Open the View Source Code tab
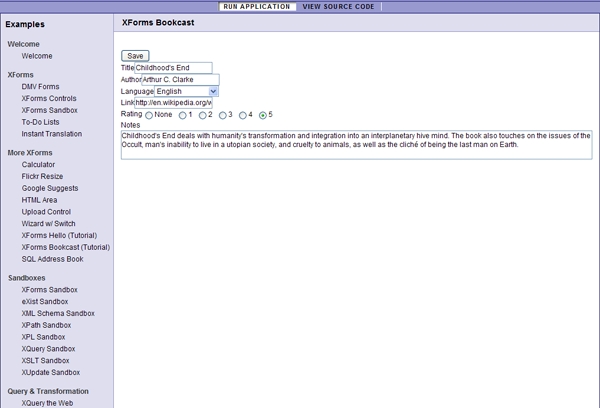Image resolution: width=600 pixels, height=408 pixels. [338, 7]
